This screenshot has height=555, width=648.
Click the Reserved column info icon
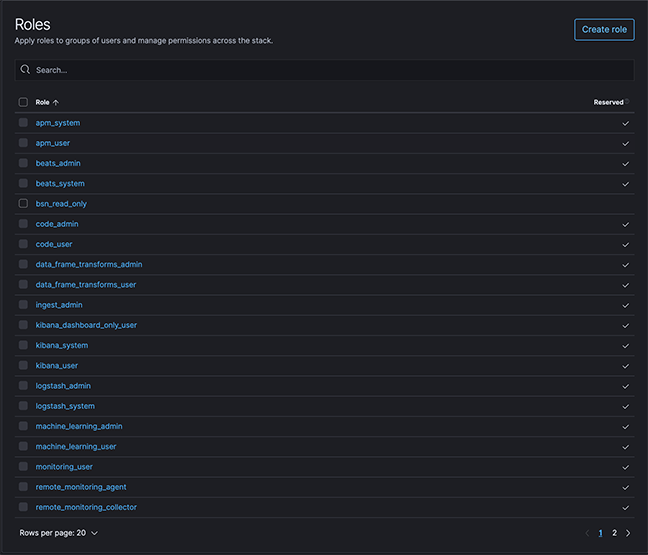click(627, 101)
